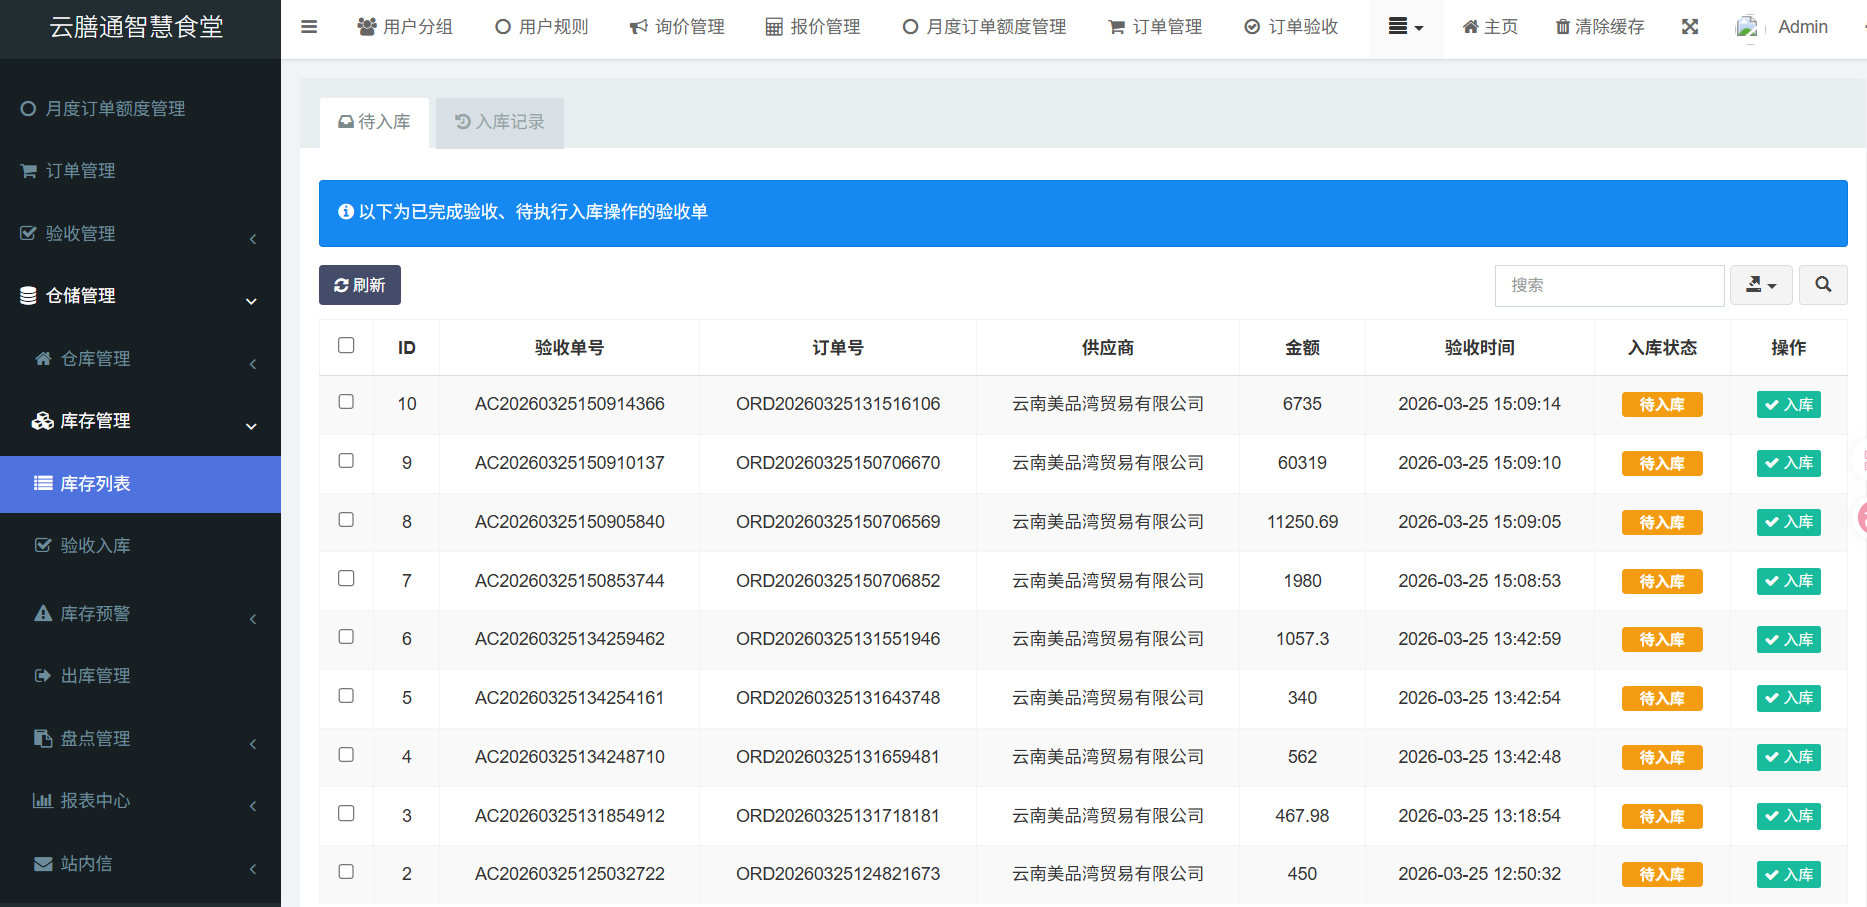Check the checkbox for row ID 10
Viewport: 1867px width, 907px height.
coord(346,402)
